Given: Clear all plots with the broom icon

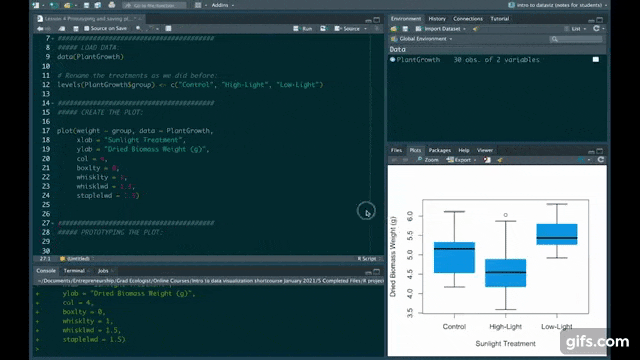Looking at the screenshot, I should (x=500, y=160).
